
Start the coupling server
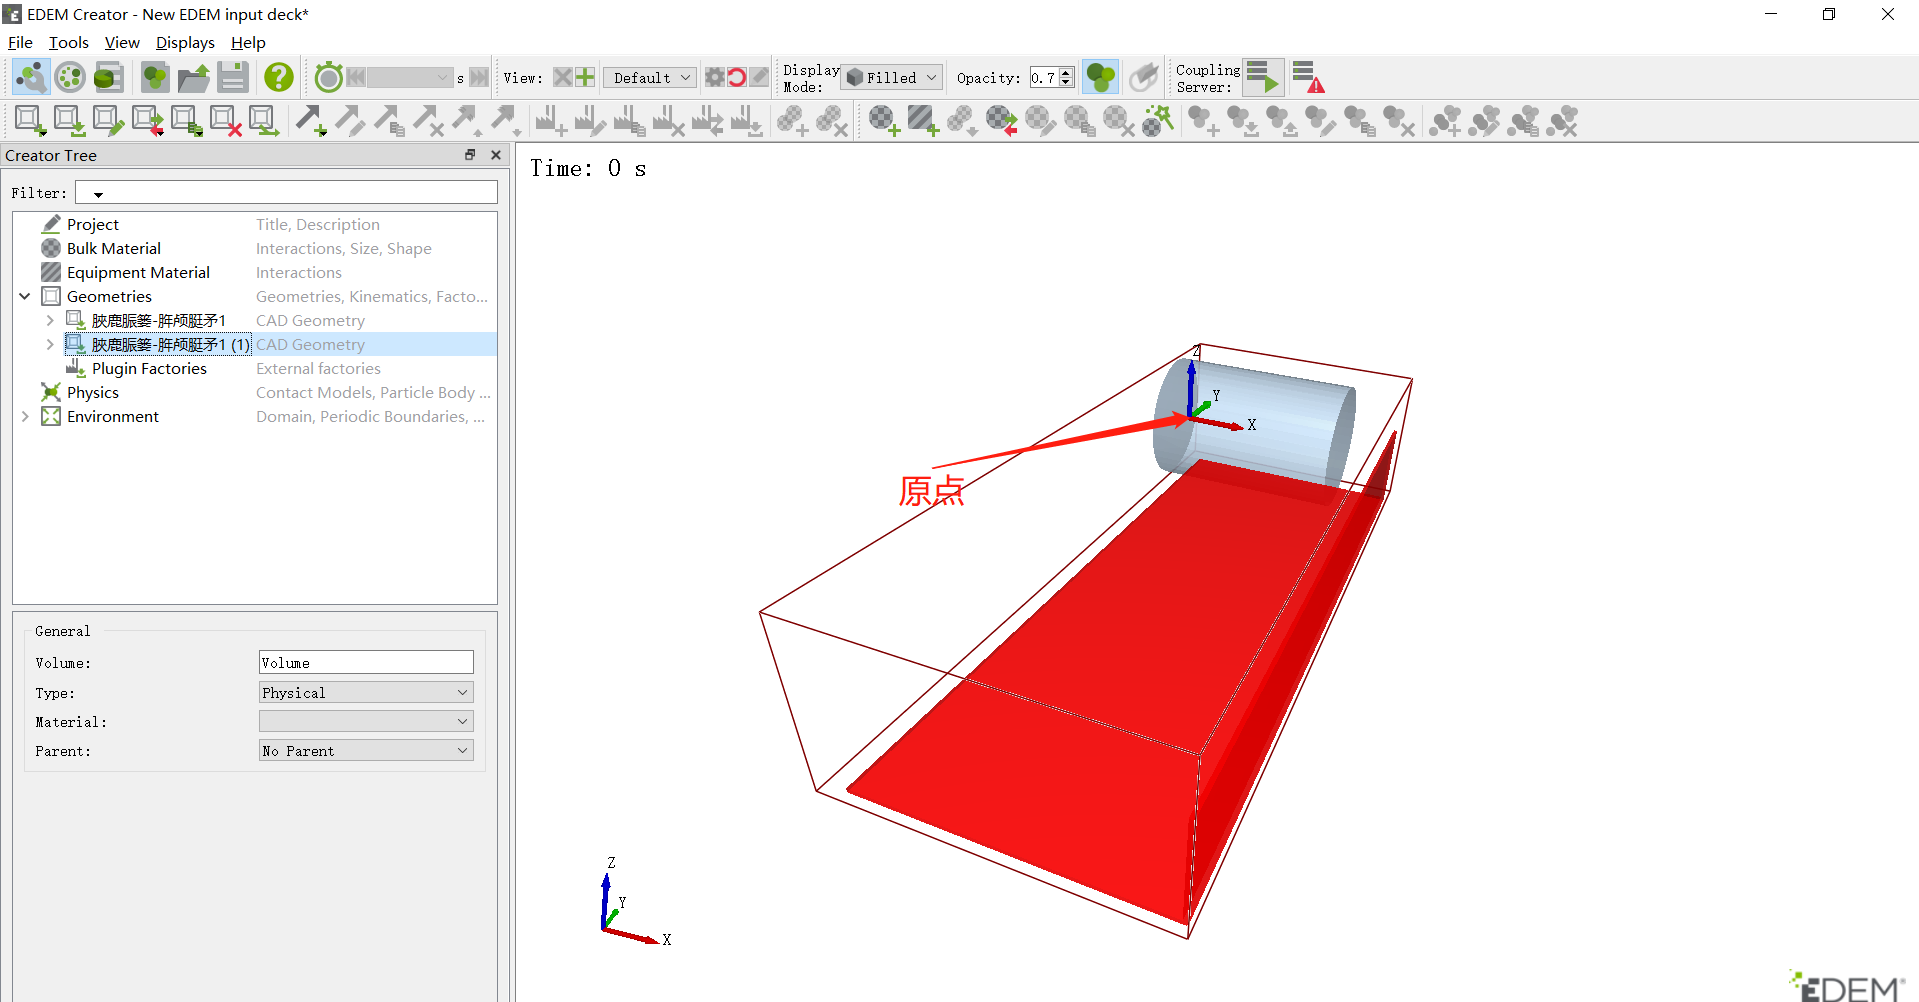tap(1263, 77)
